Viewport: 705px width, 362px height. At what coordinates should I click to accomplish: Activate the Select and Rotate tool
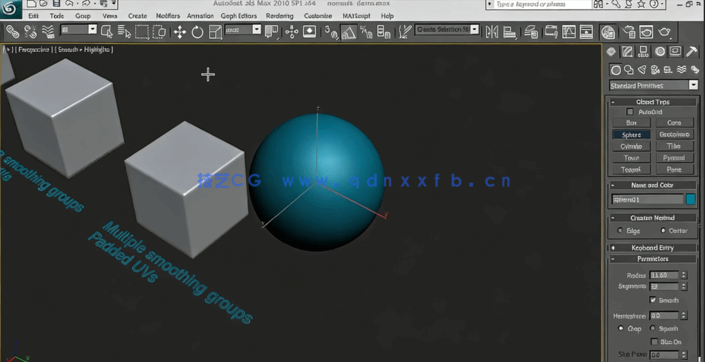(x=197, y=32)
